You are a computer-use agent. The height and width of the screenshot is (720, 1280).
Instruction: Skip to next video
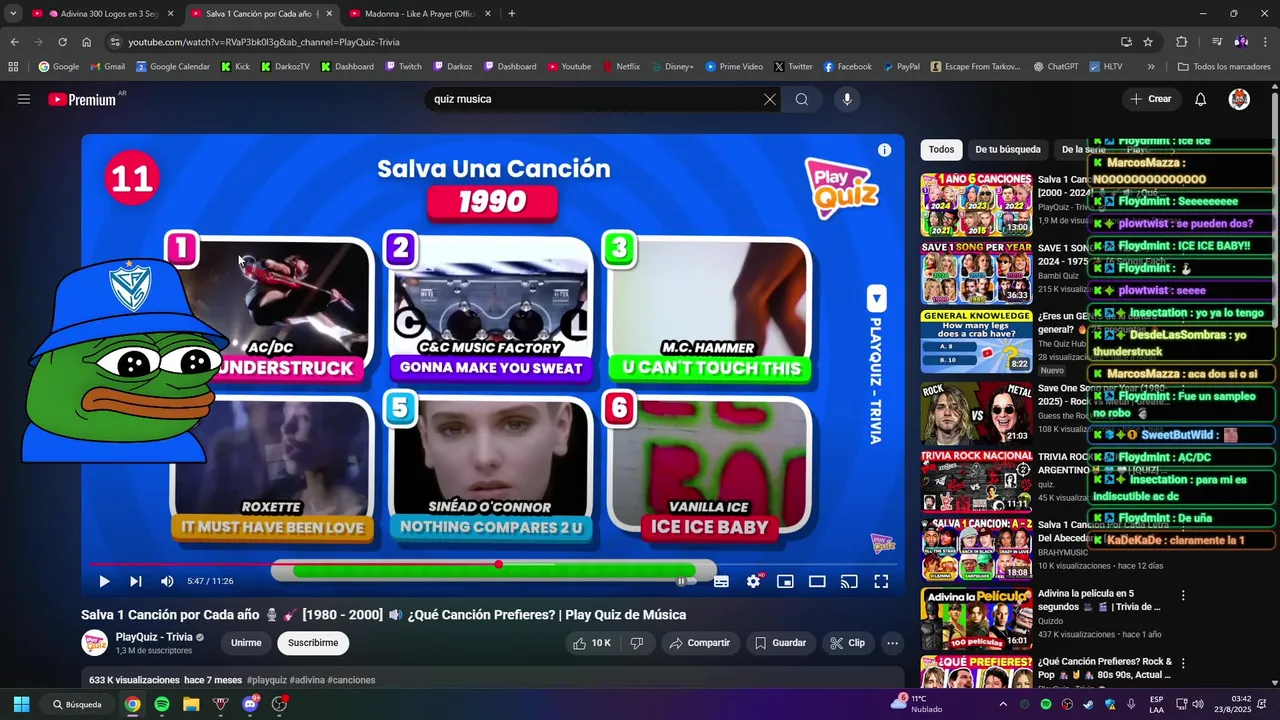coord(135,581)
